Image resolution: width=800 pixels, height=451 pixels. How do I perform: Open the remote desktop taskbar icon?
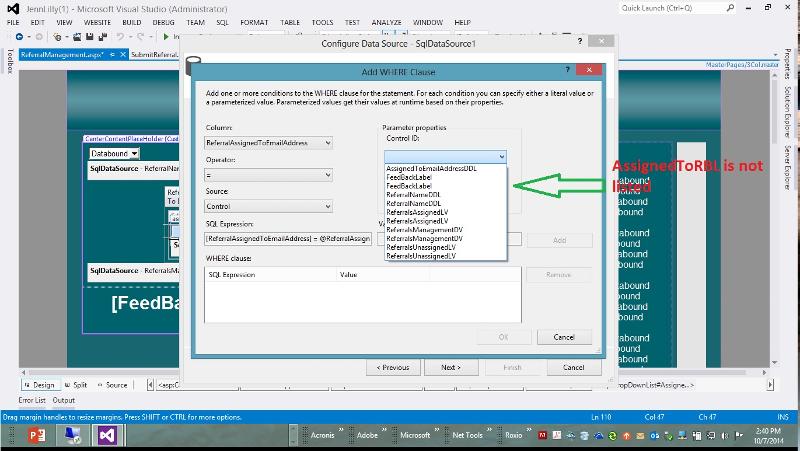click(x=72, y=435)
